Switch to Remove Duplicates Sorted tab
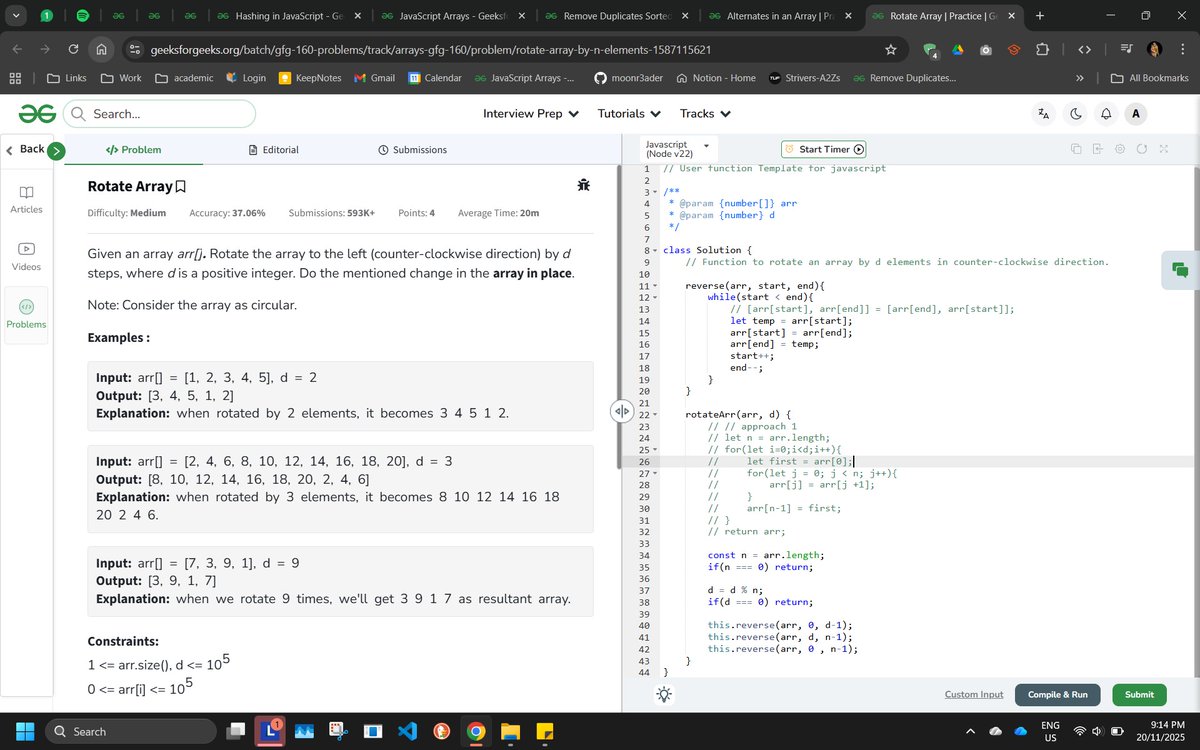Viewport: 1200px width, 750px height. (x=615, y=16)
